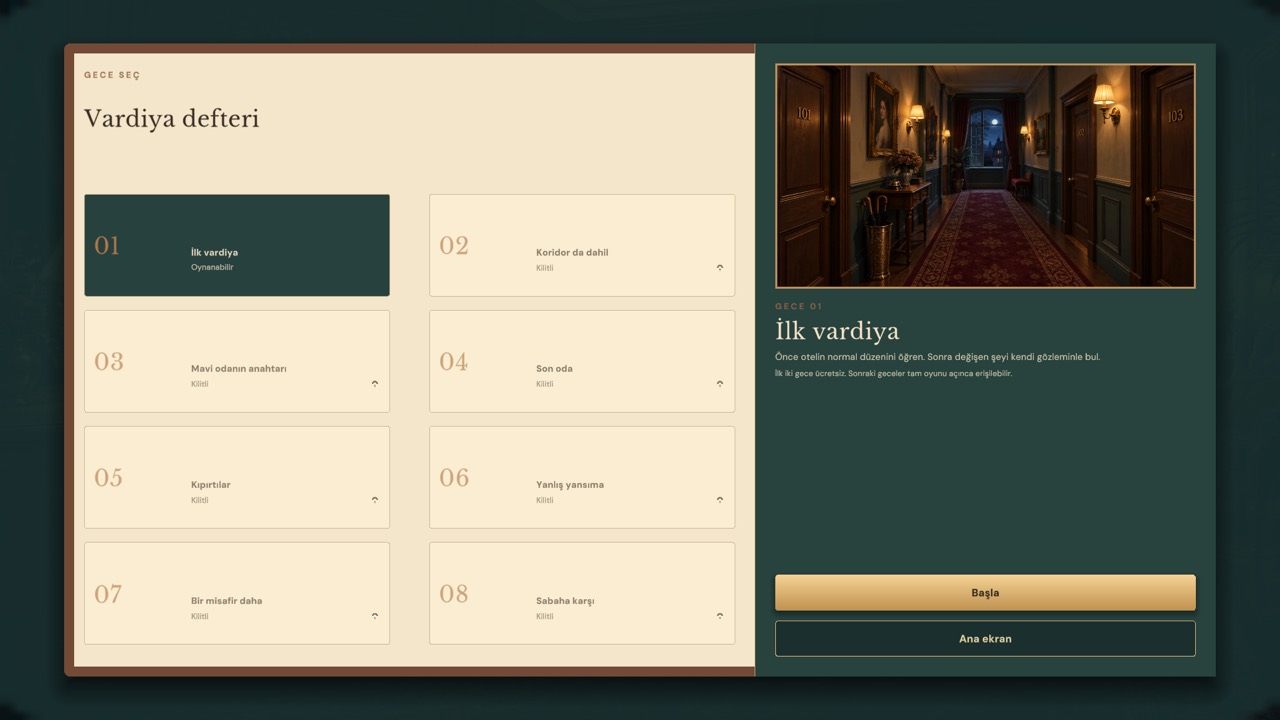Click the lock icon on Son oda card

click(x=720, y=383)
